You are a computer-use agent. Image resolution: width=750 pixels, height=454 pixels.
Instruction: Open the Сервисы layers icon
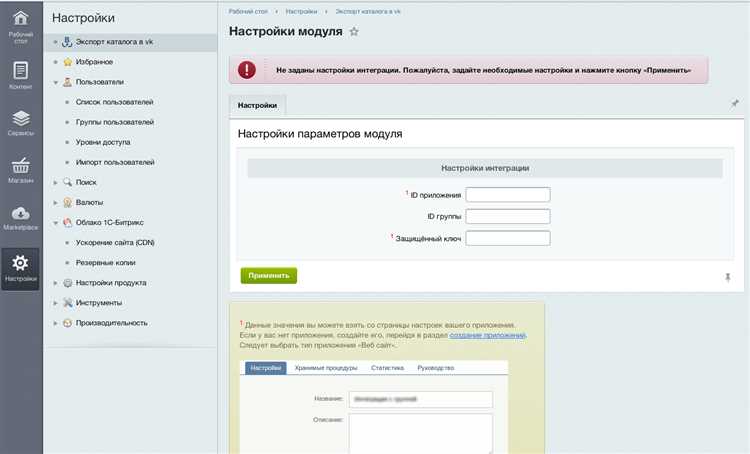[21, 118]
